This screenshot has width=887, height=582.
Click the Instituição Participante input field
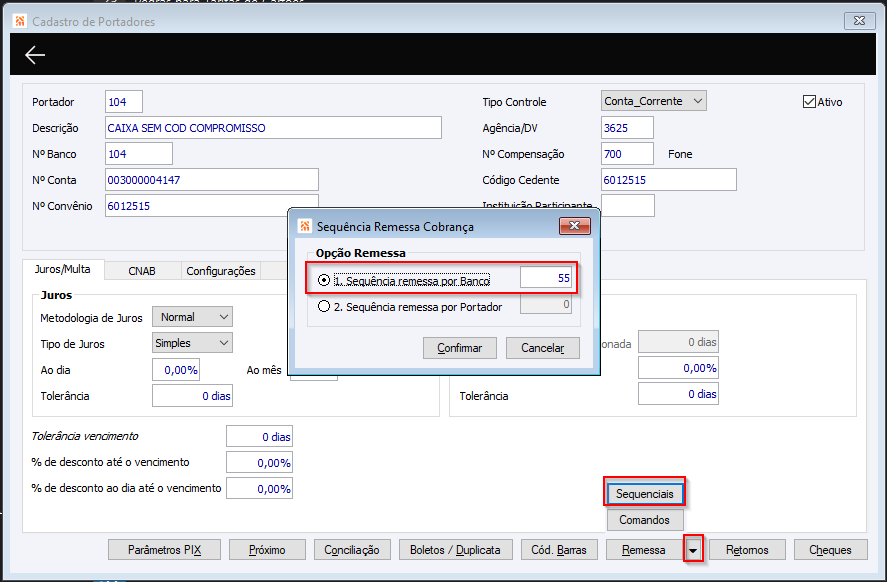tap(628, 205)
